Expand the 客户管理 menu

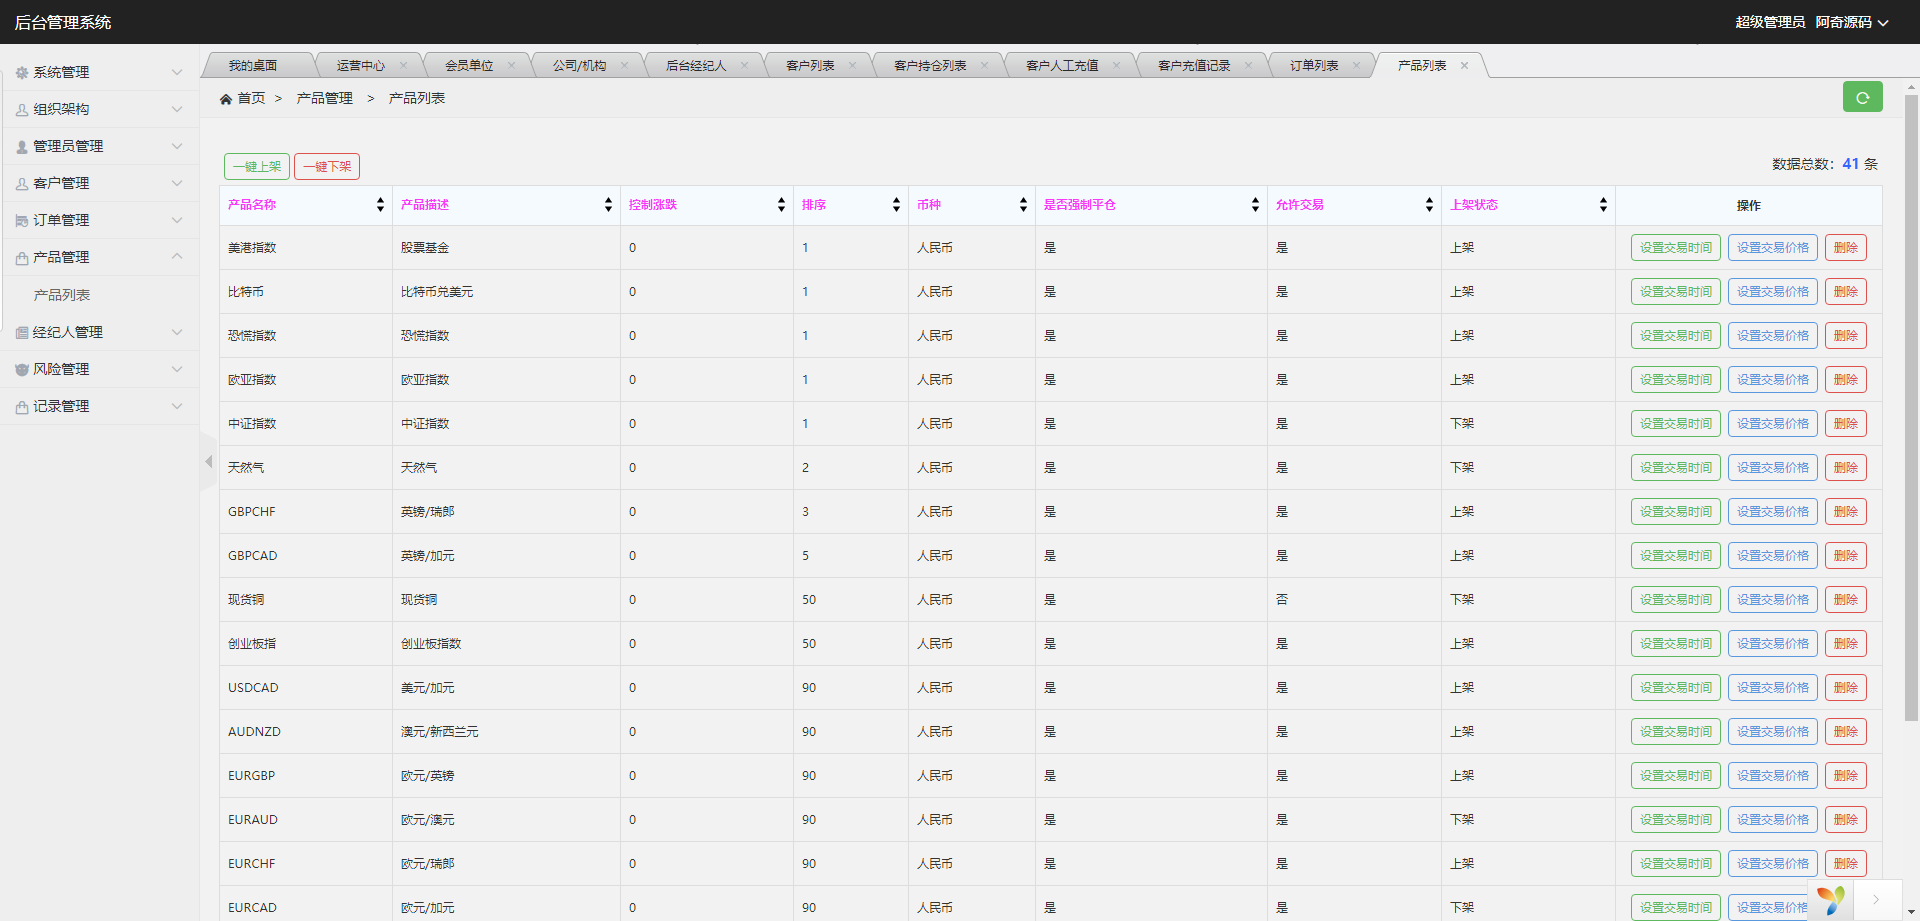coord(100,183)
